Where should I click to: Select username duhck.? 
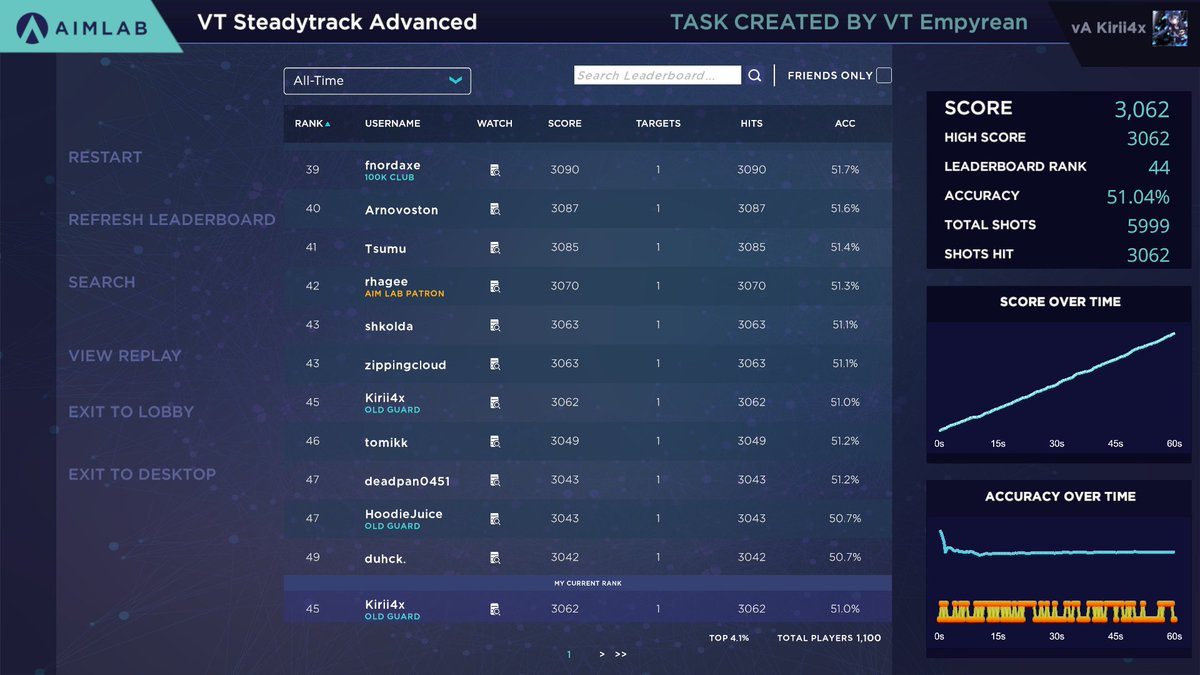pyautogui.click(x=385, y=559)
